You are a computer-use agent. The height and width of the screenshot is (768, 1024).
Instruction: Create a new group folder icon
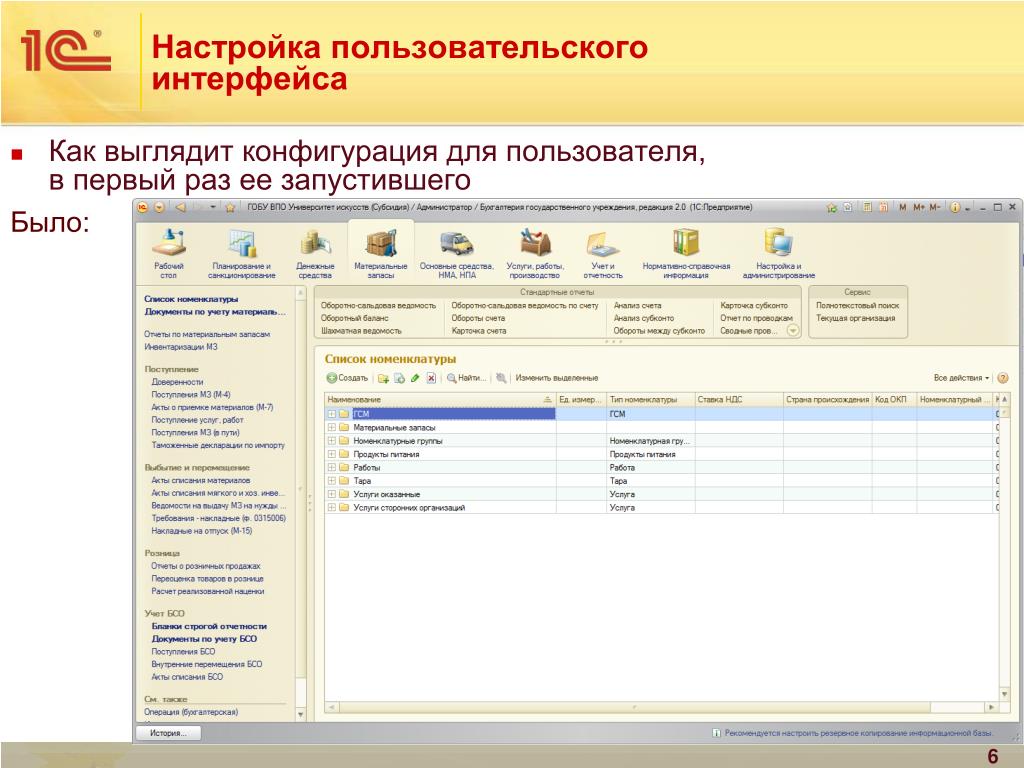383,378
